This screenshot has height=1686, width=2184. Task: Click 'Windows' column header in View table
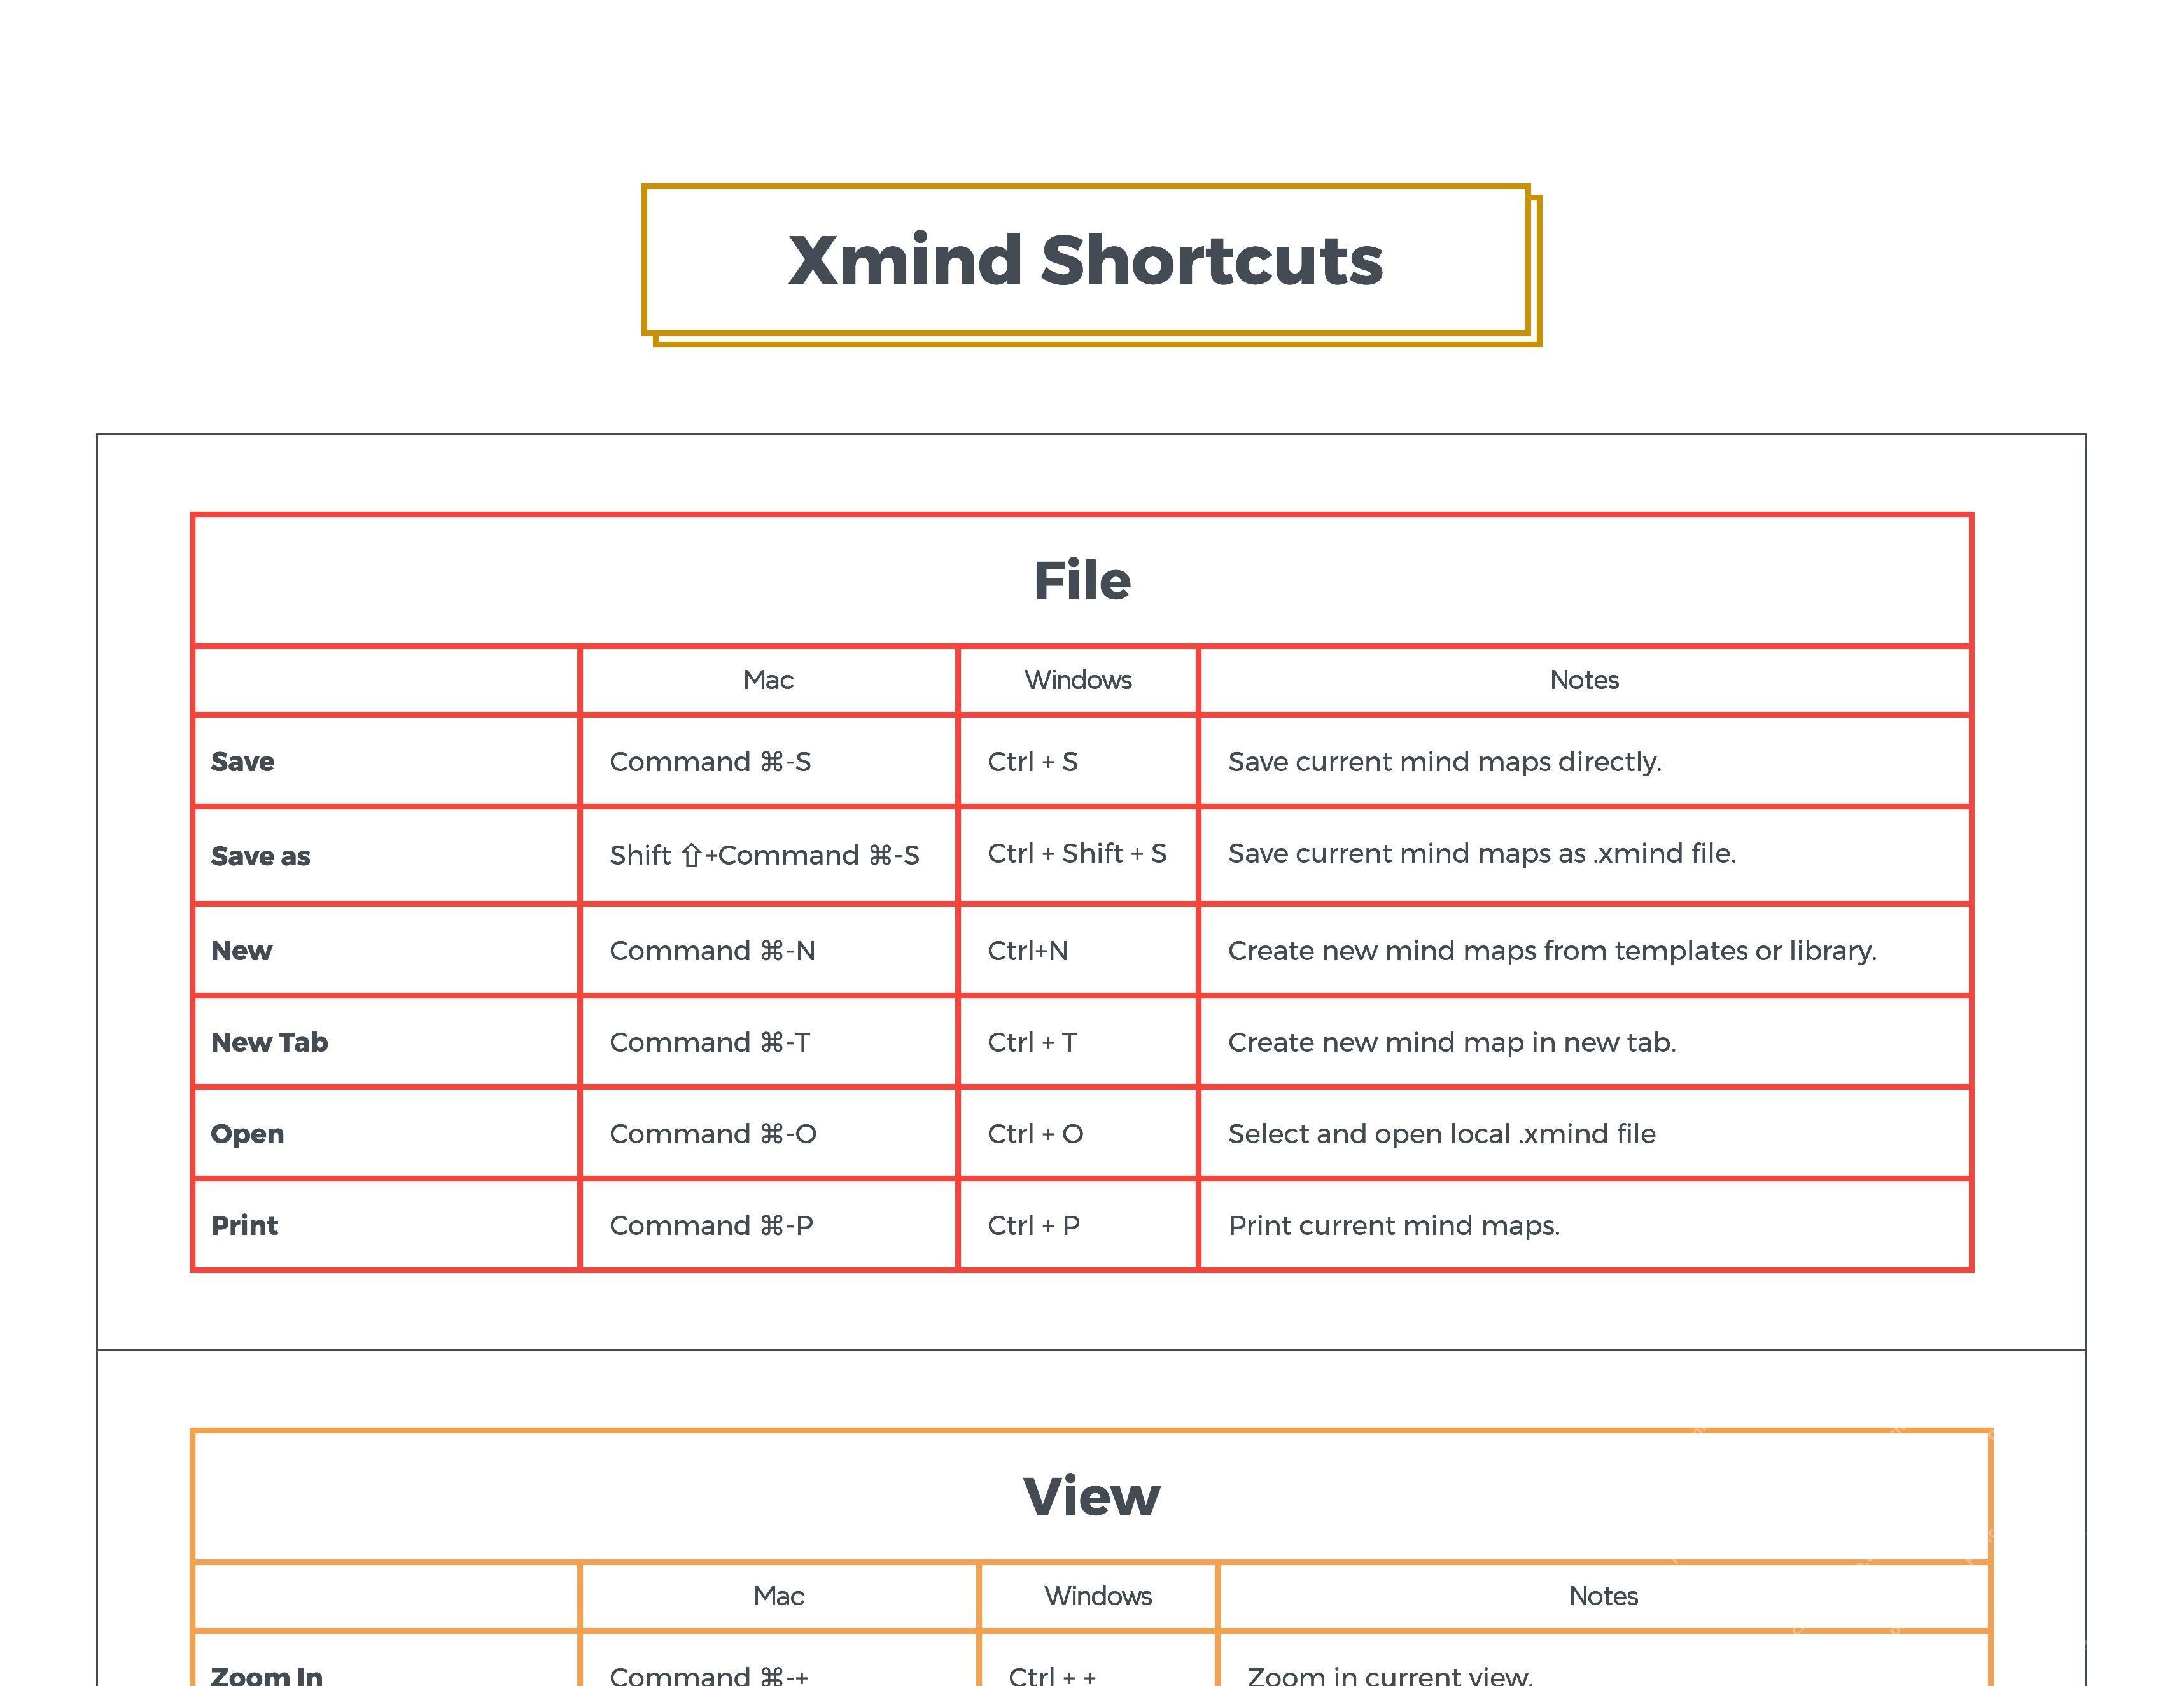click(x=1098, y=1596)
